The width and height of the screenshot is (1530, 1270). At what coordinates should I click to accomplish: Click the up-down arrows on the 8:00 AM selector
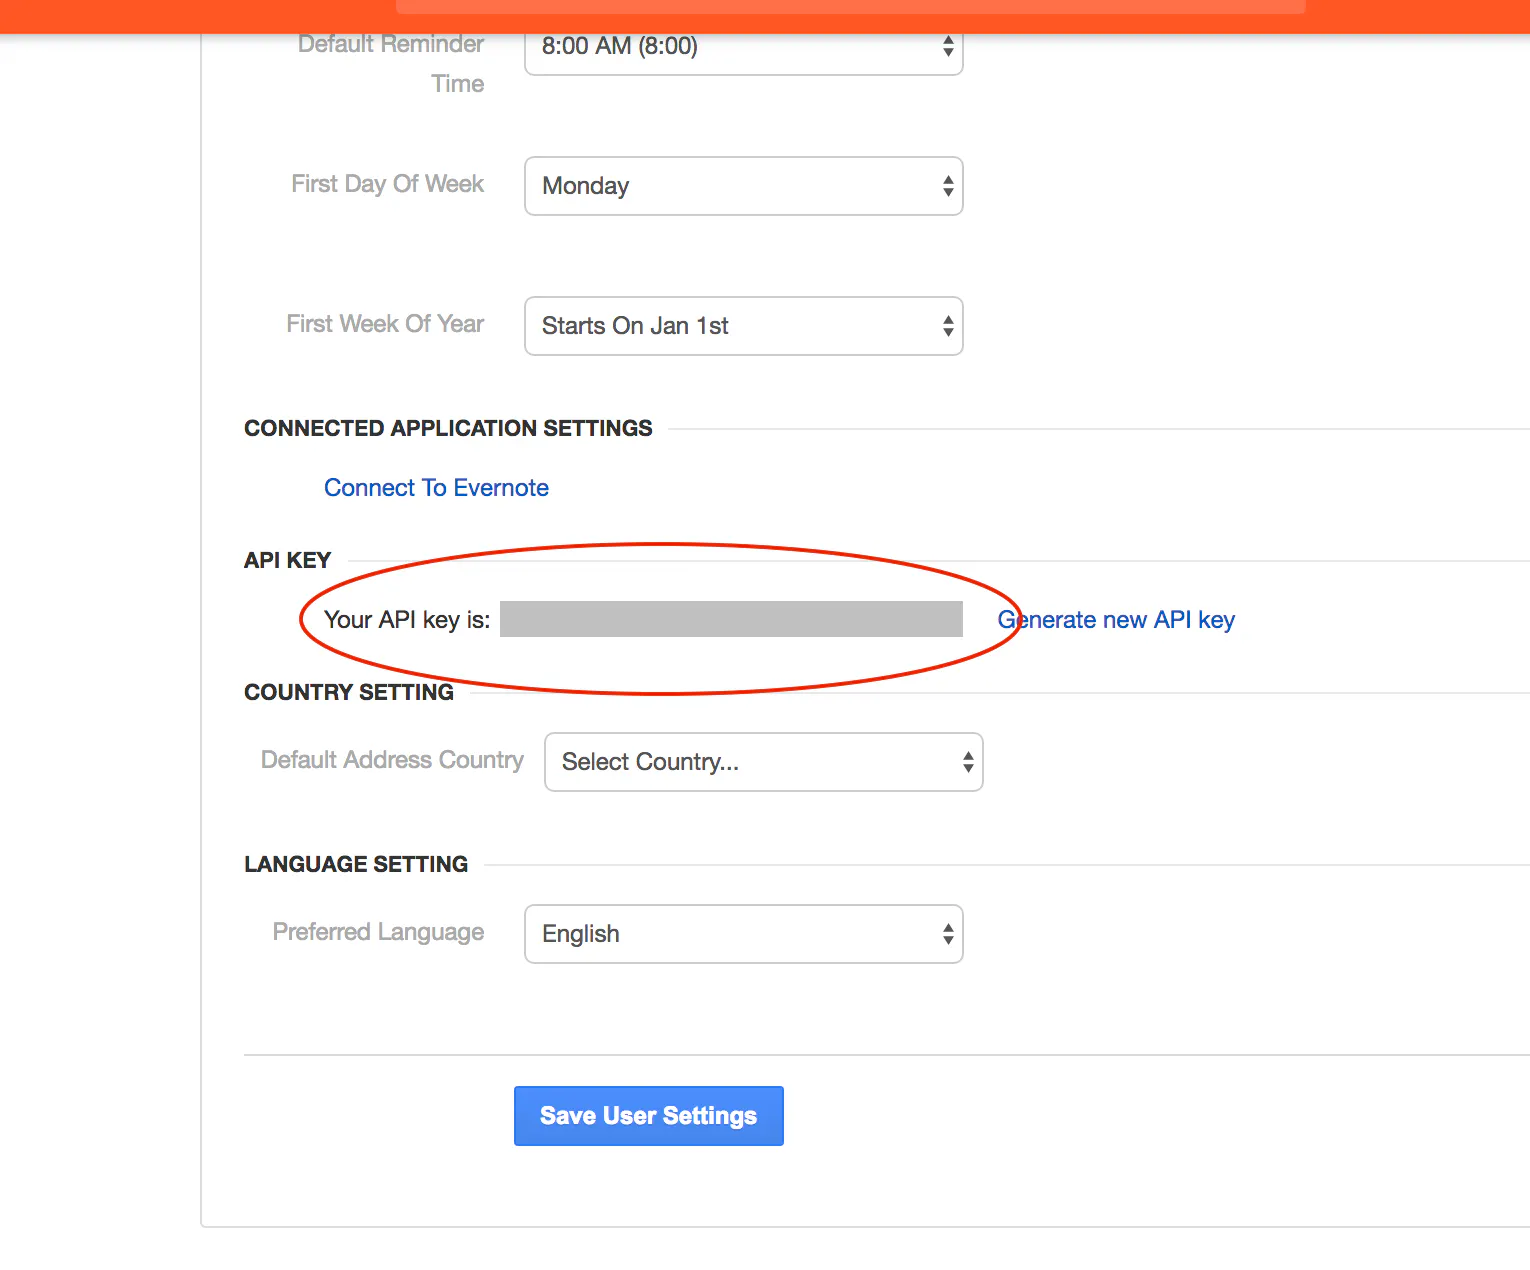(948, 47)
